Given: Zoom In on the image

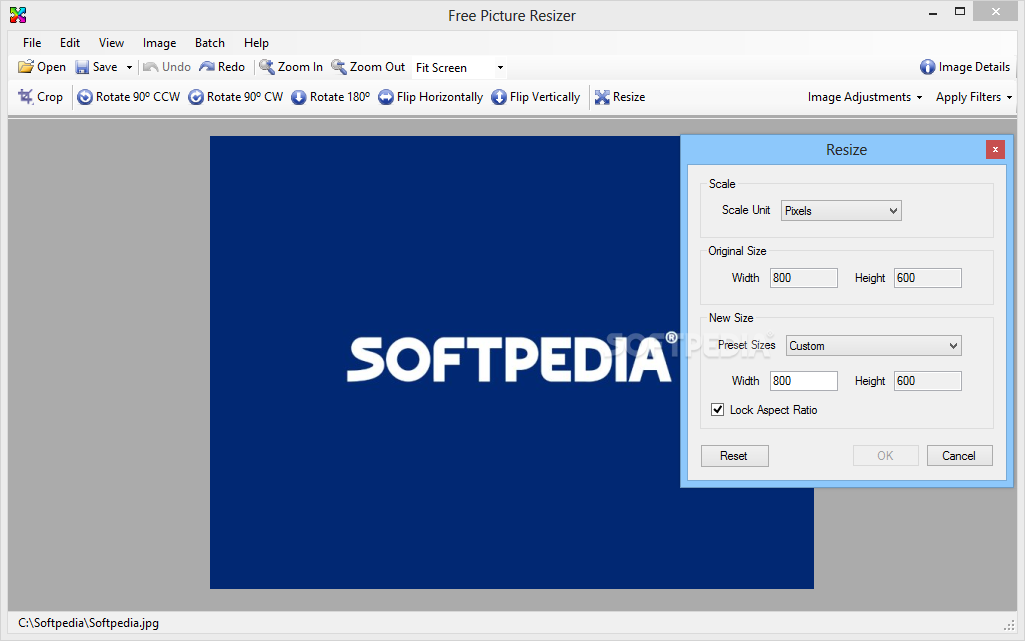Looking at the screenshot, I should point(291,67).
